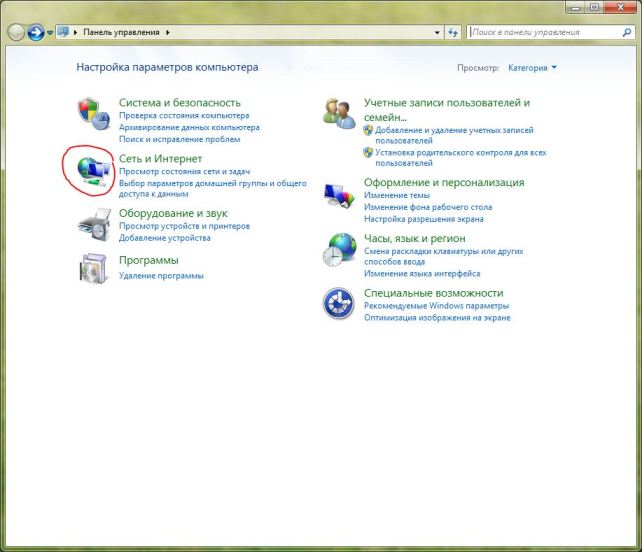Viewport: 642px width, 552px height.
Task: Open the Ease of Access blue circle icon
Action: [x=339, y=303]
